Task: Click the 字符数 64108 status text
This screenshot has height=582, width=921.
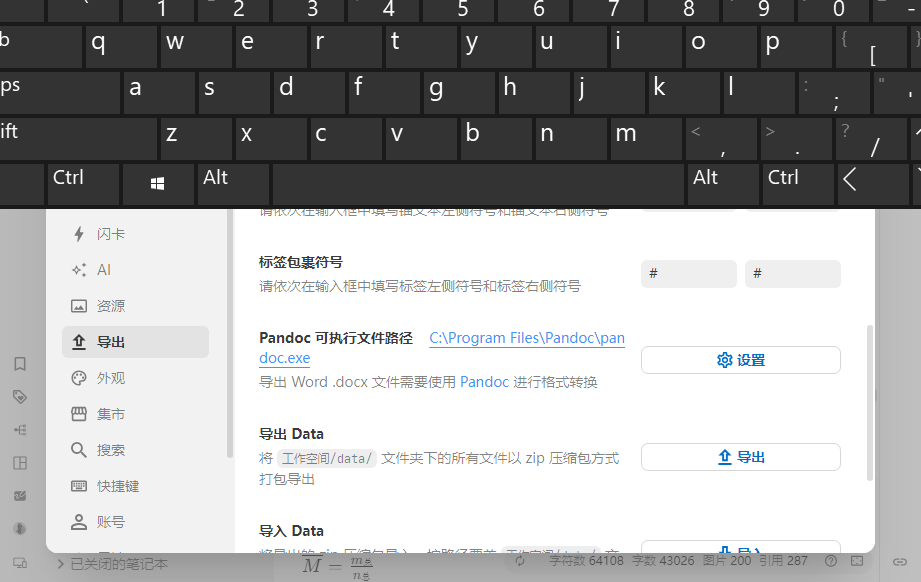Action: point(586,561)
